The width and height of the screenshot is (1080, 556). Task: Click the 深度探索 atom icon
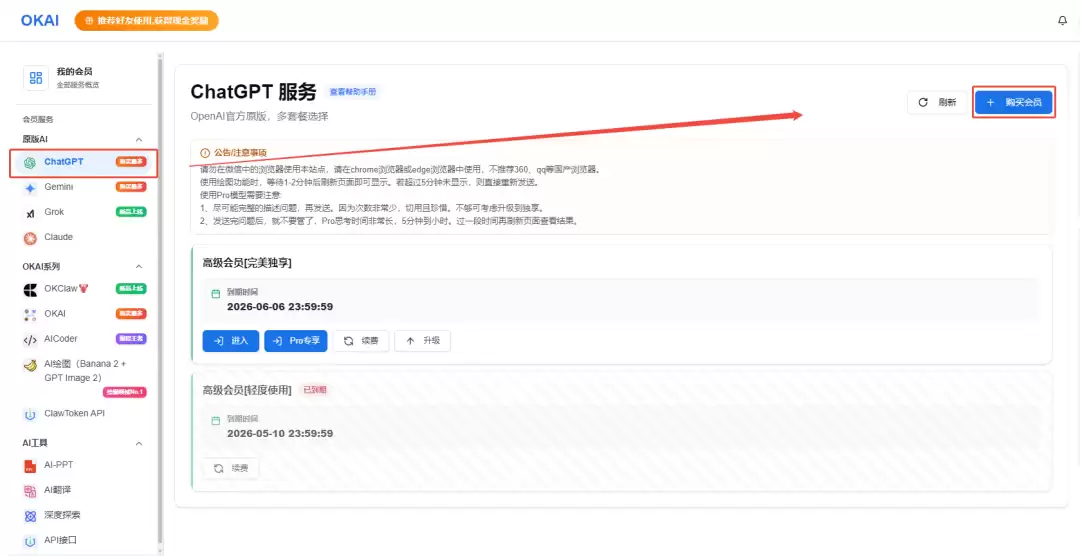click(x=30, y=516)
